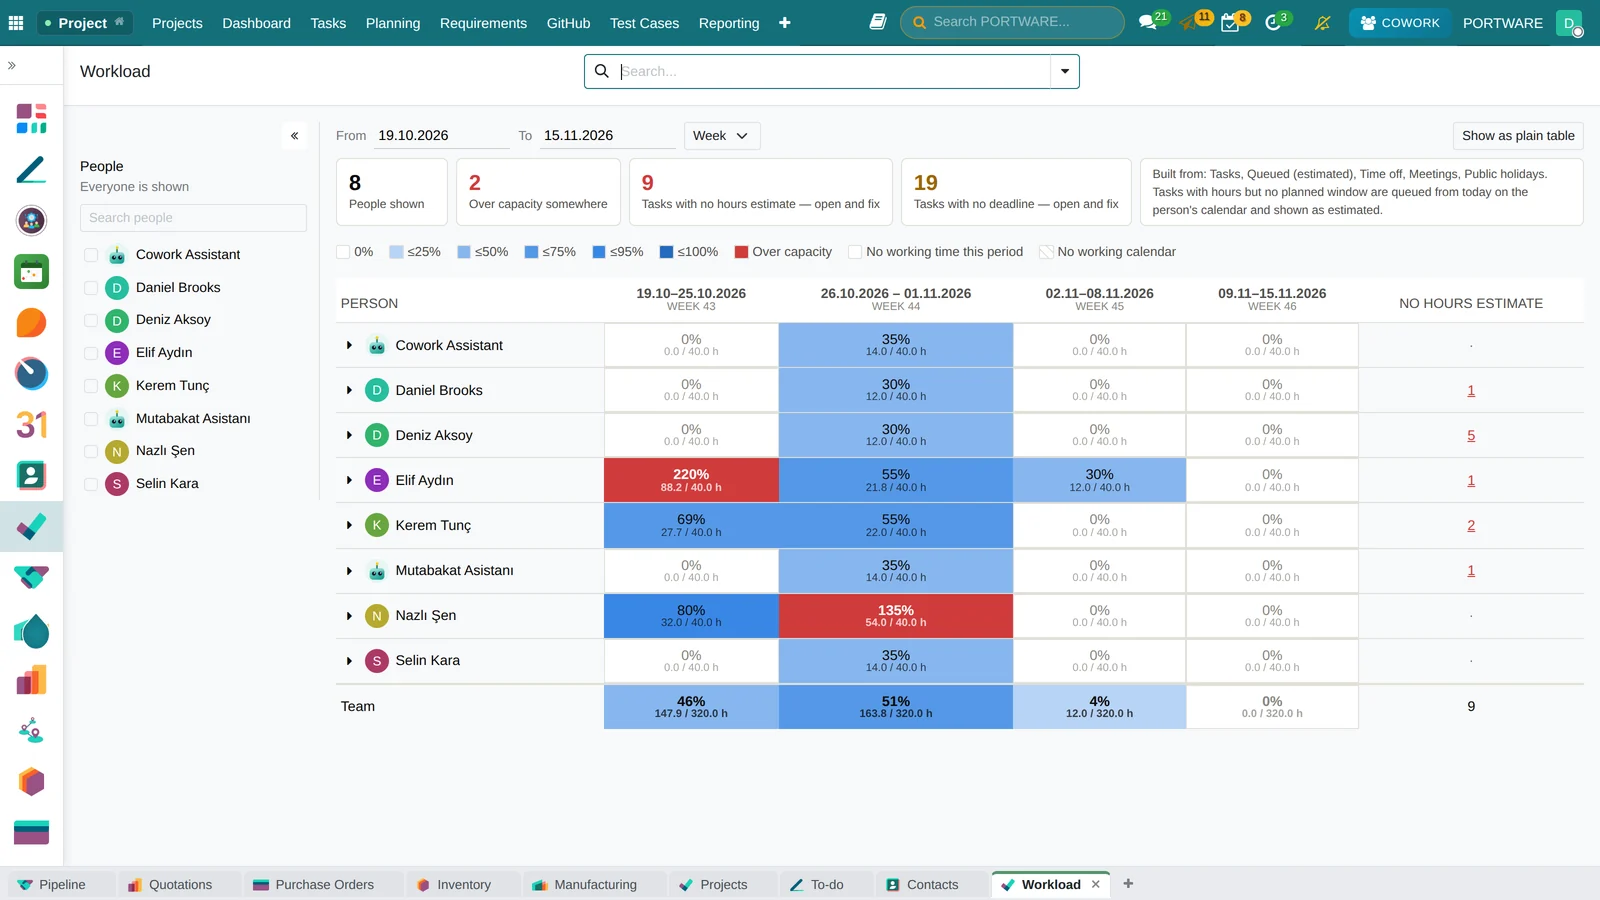Open the orange chat bubble sidebar icon
This screenshot has width=1600, height=900.
[x=31, y=322]
